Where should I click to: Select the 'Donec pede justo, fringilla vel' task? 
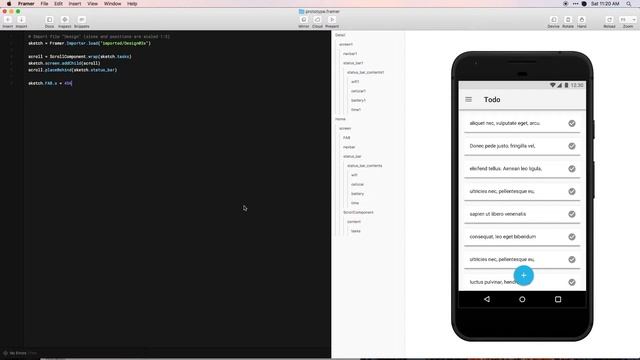pos(522,146)
